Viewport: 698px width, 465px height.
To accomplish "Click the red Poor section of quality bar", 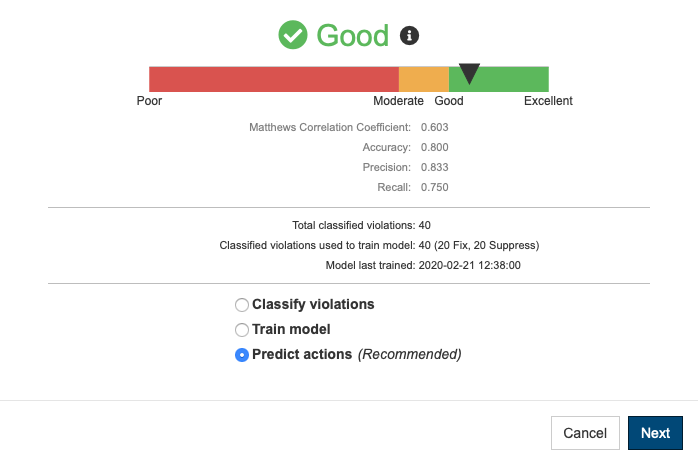I will [274, 79].
